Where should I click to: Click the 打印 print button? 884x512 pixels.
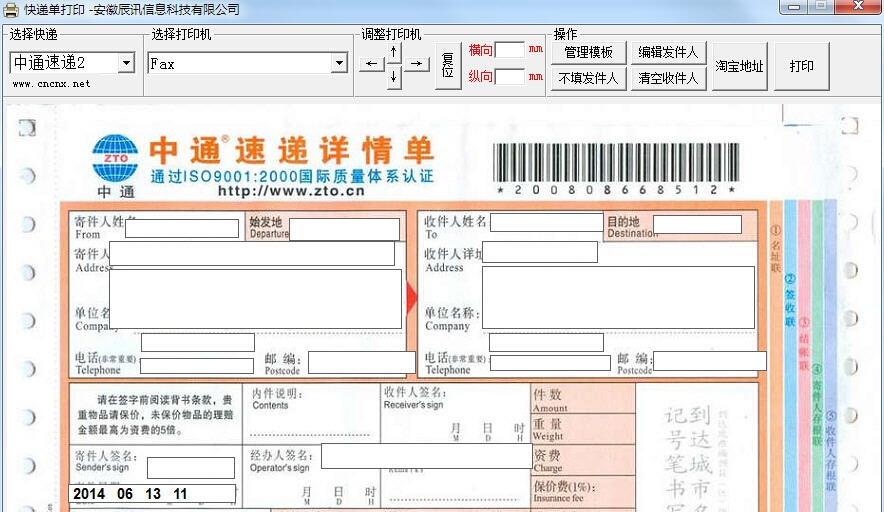click(x=802, y=66)
